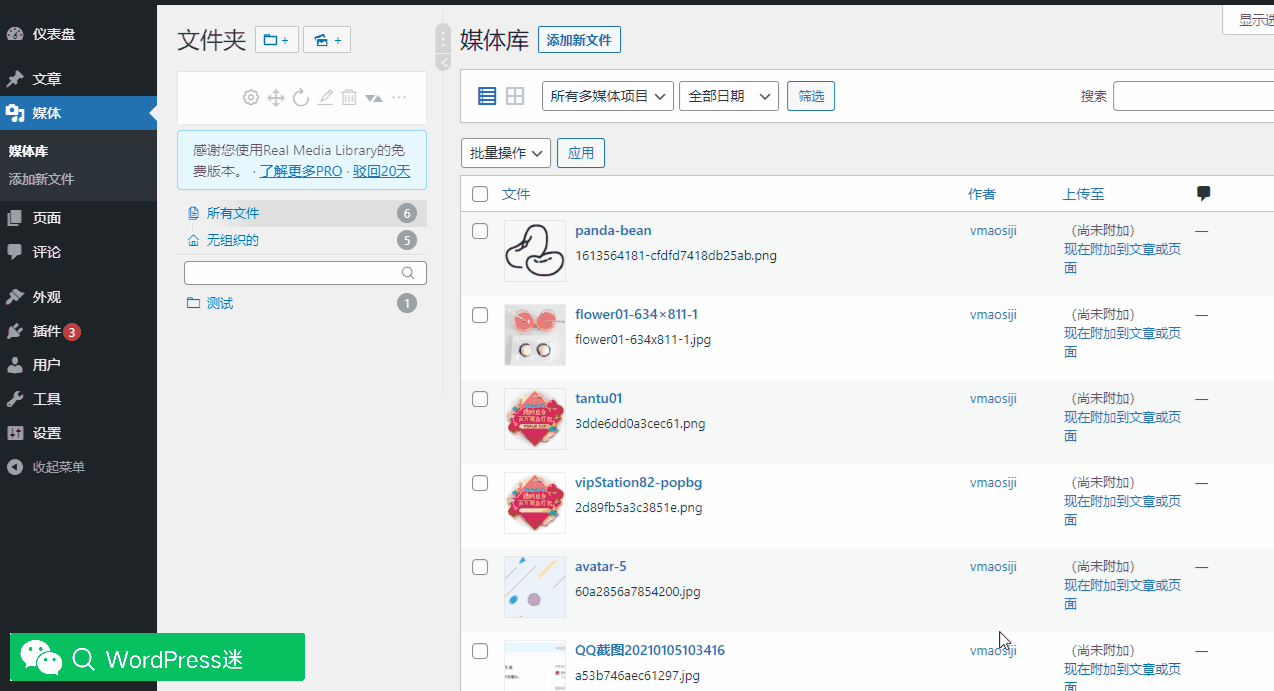The width and height of the screenshot is (1274, 691).
Task: Check the checkbox next to panda-bean
Action: click(x=480, y=230)
